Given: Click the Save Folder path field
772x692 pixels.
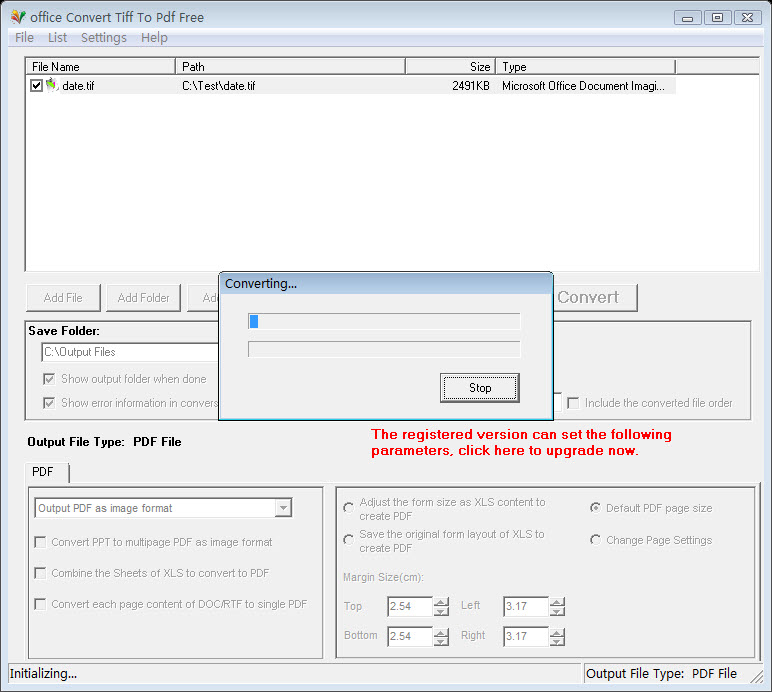Looking at the screenshot, I should [130, 352].
